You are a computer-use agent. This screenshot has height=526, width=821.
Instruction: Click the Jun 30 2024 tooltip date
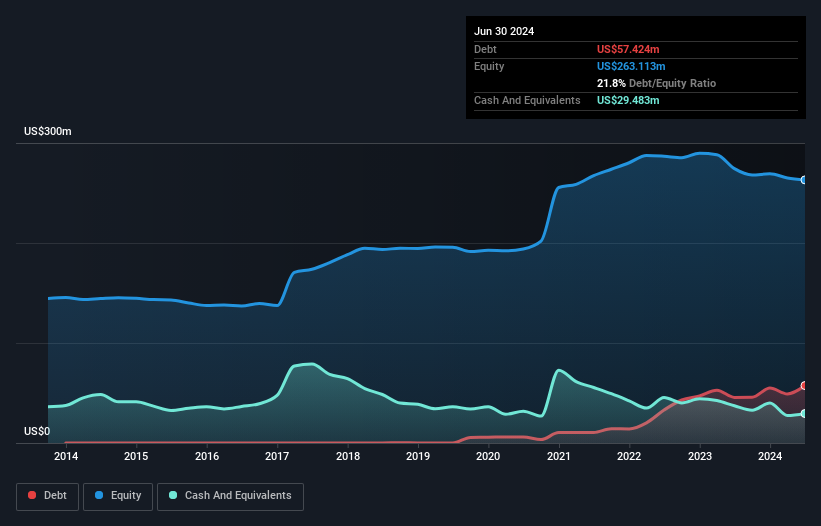tap(504, 31)
